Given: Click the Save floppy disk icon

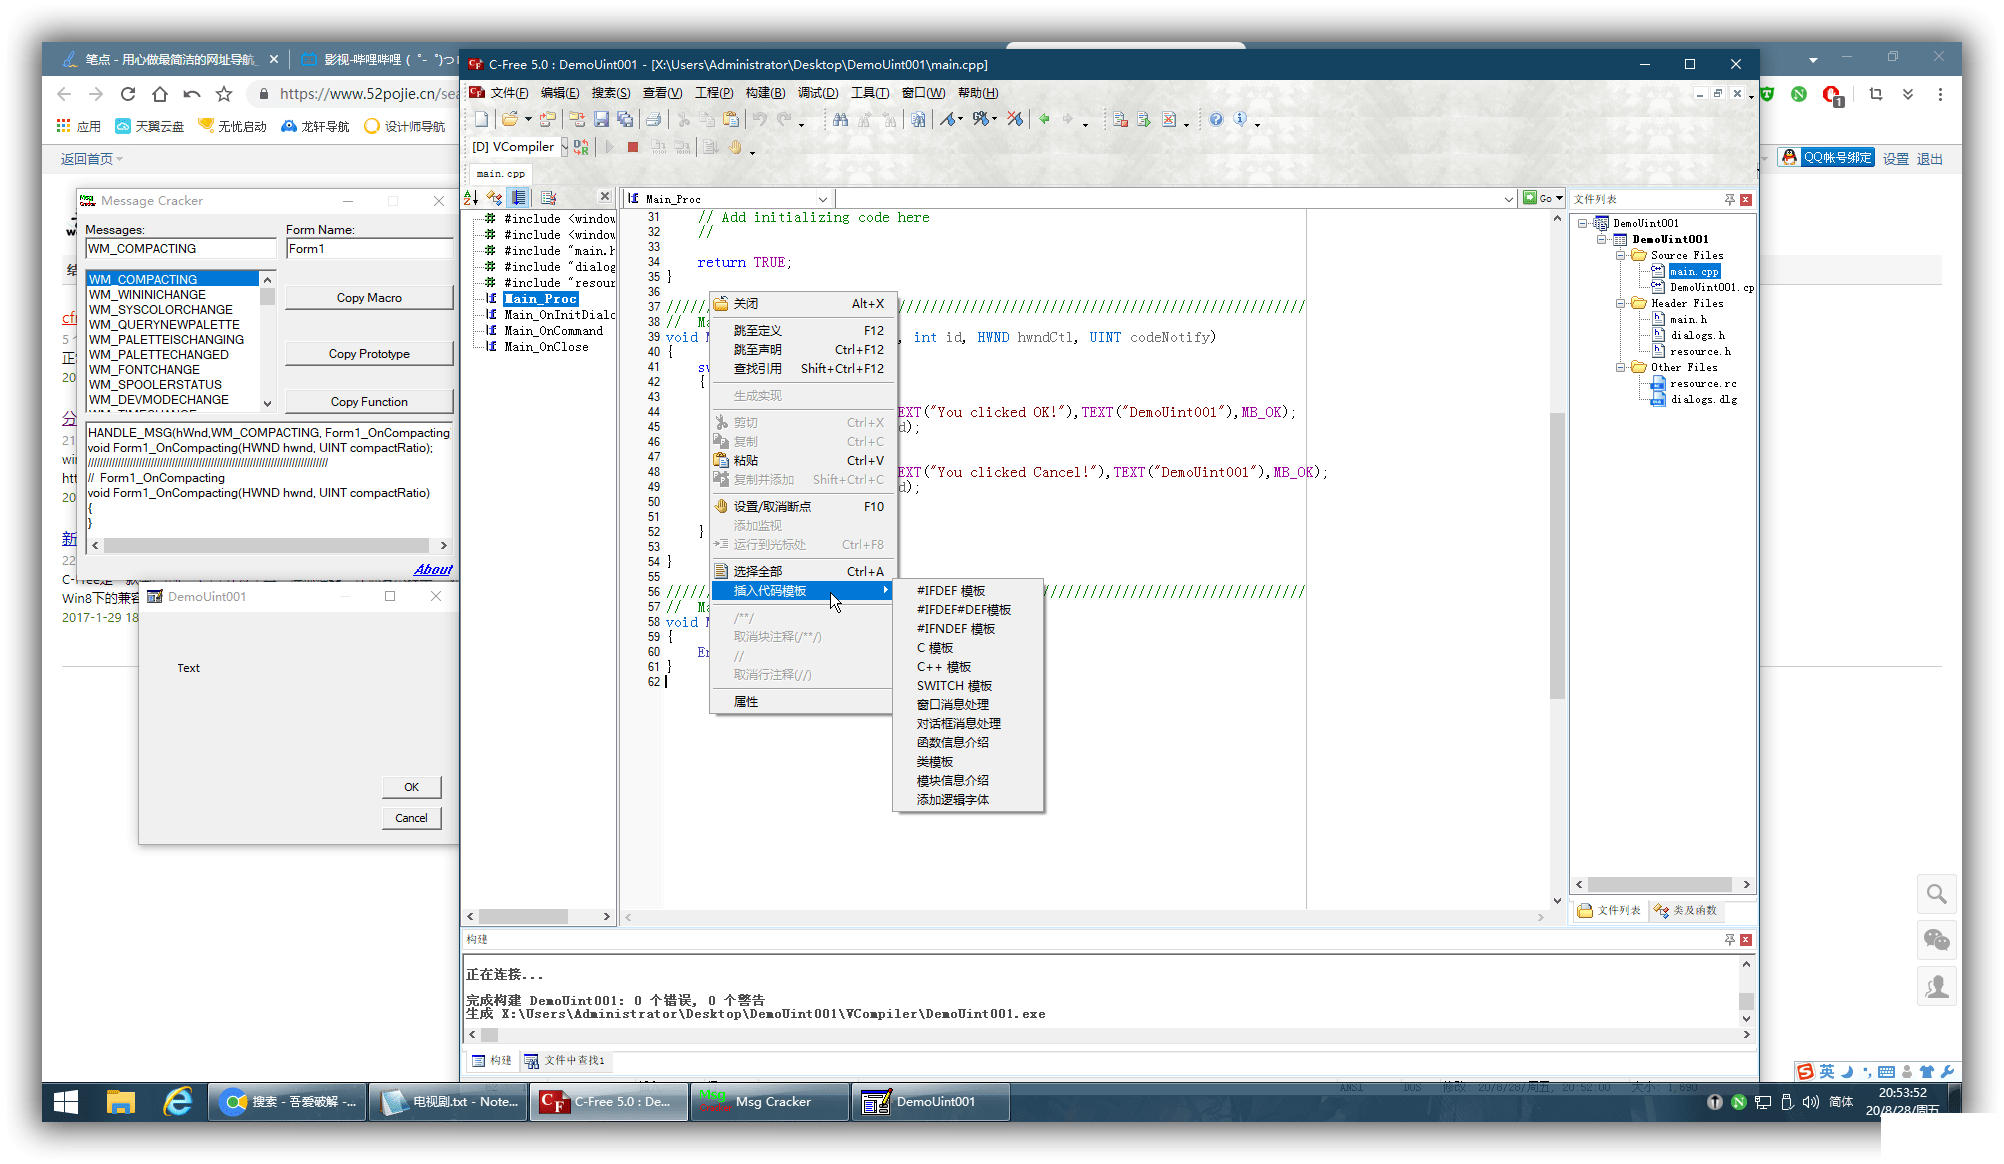Looking at the screenshot, I should [601, 120].
